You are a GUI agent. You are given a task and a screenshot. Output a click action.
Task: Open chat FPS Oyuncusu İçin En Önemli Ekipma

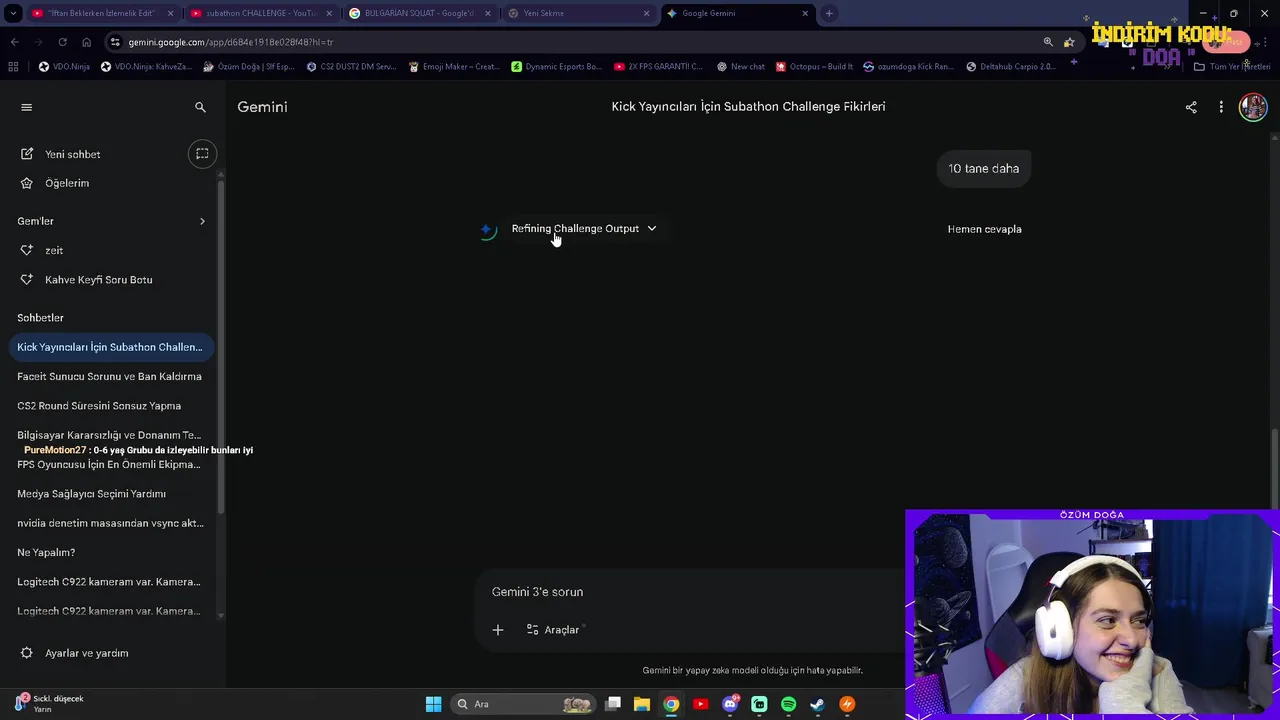coord(109,465)
